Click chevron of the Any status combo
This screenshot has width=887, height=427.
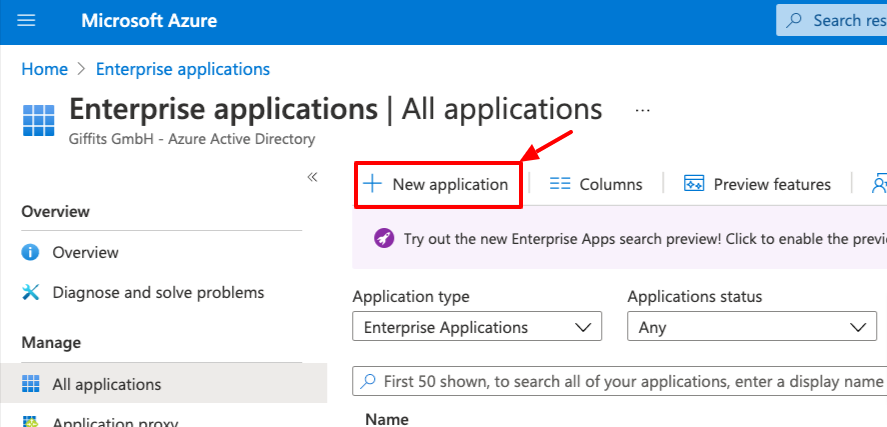859,327
